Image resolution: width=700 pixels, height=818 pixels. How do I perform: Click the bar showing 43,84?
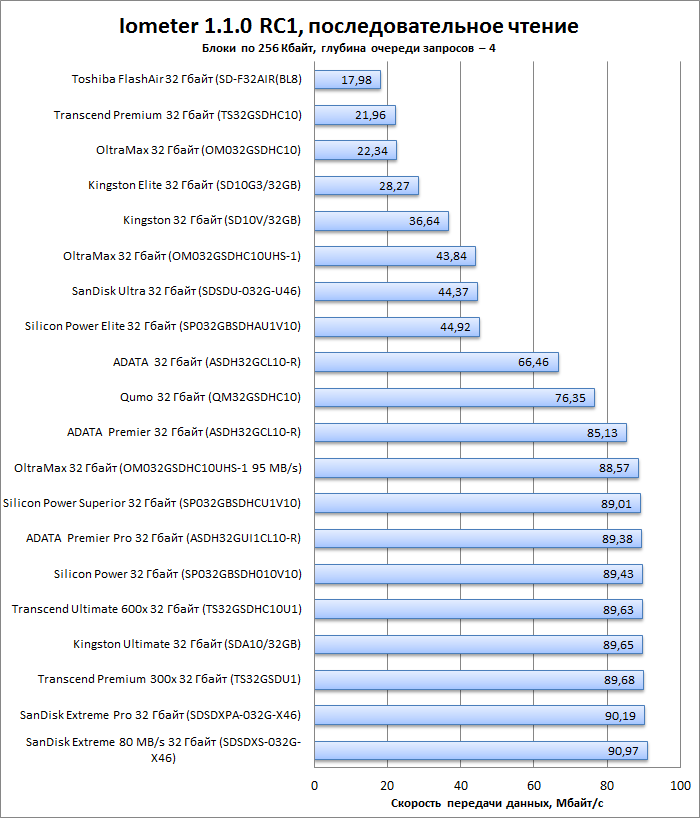395,256
